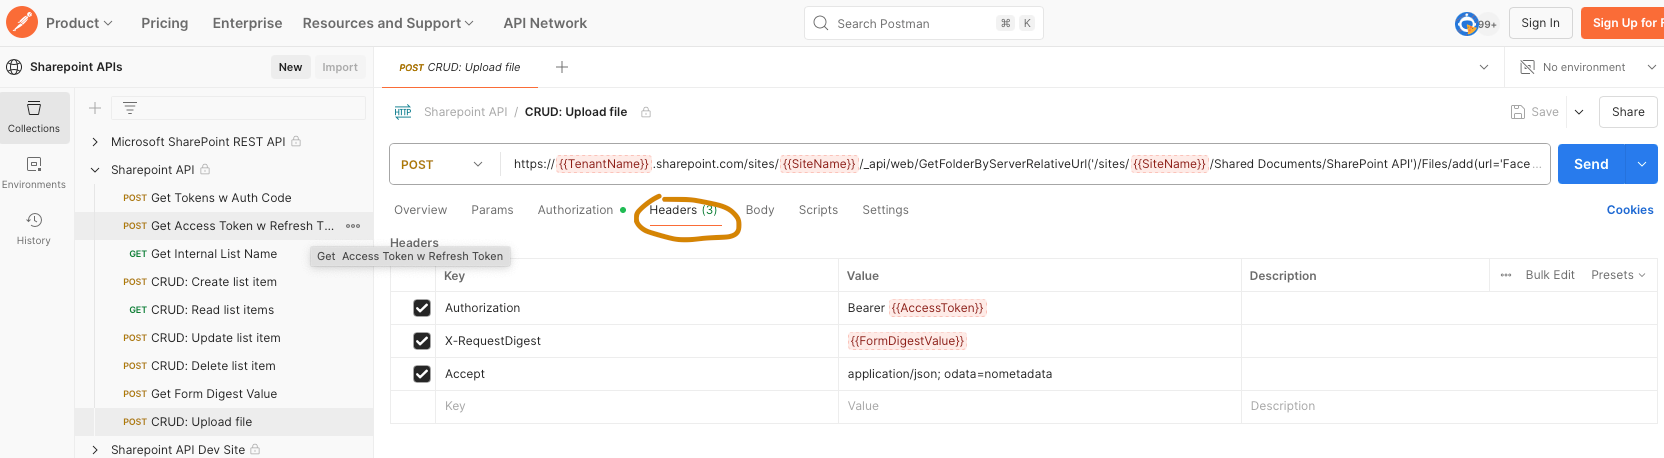Open the Environments sidebar panel

coord(34,173)
